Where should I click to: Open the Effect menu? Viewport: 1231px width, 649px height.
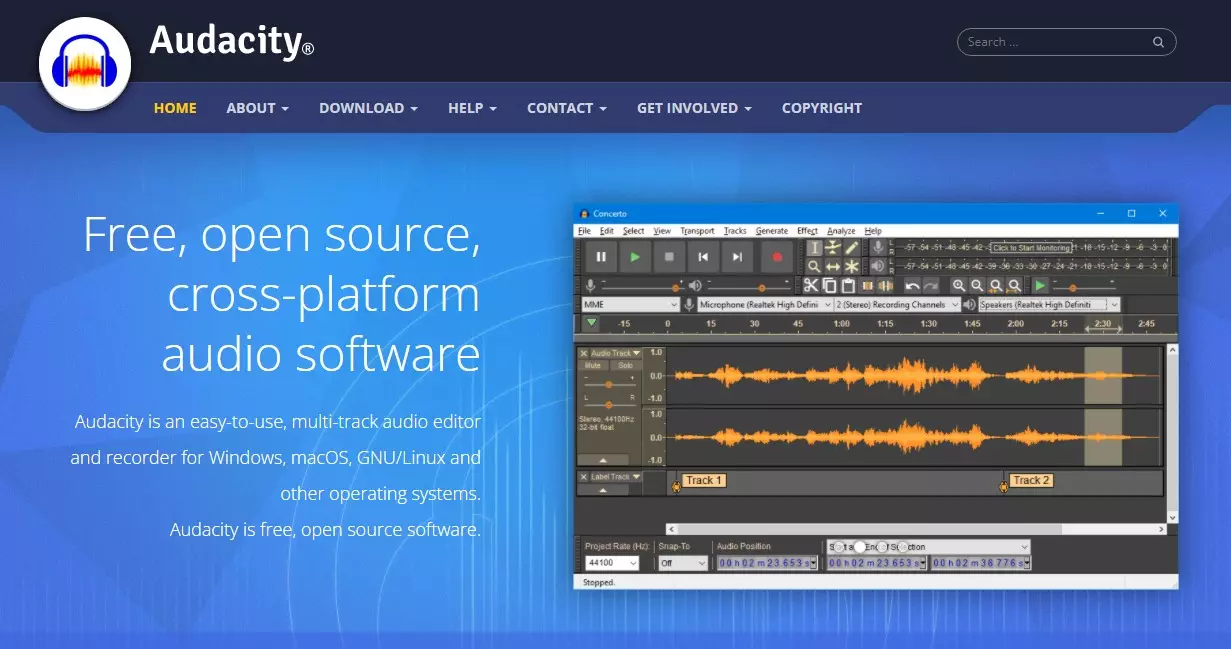coord(807,231)
